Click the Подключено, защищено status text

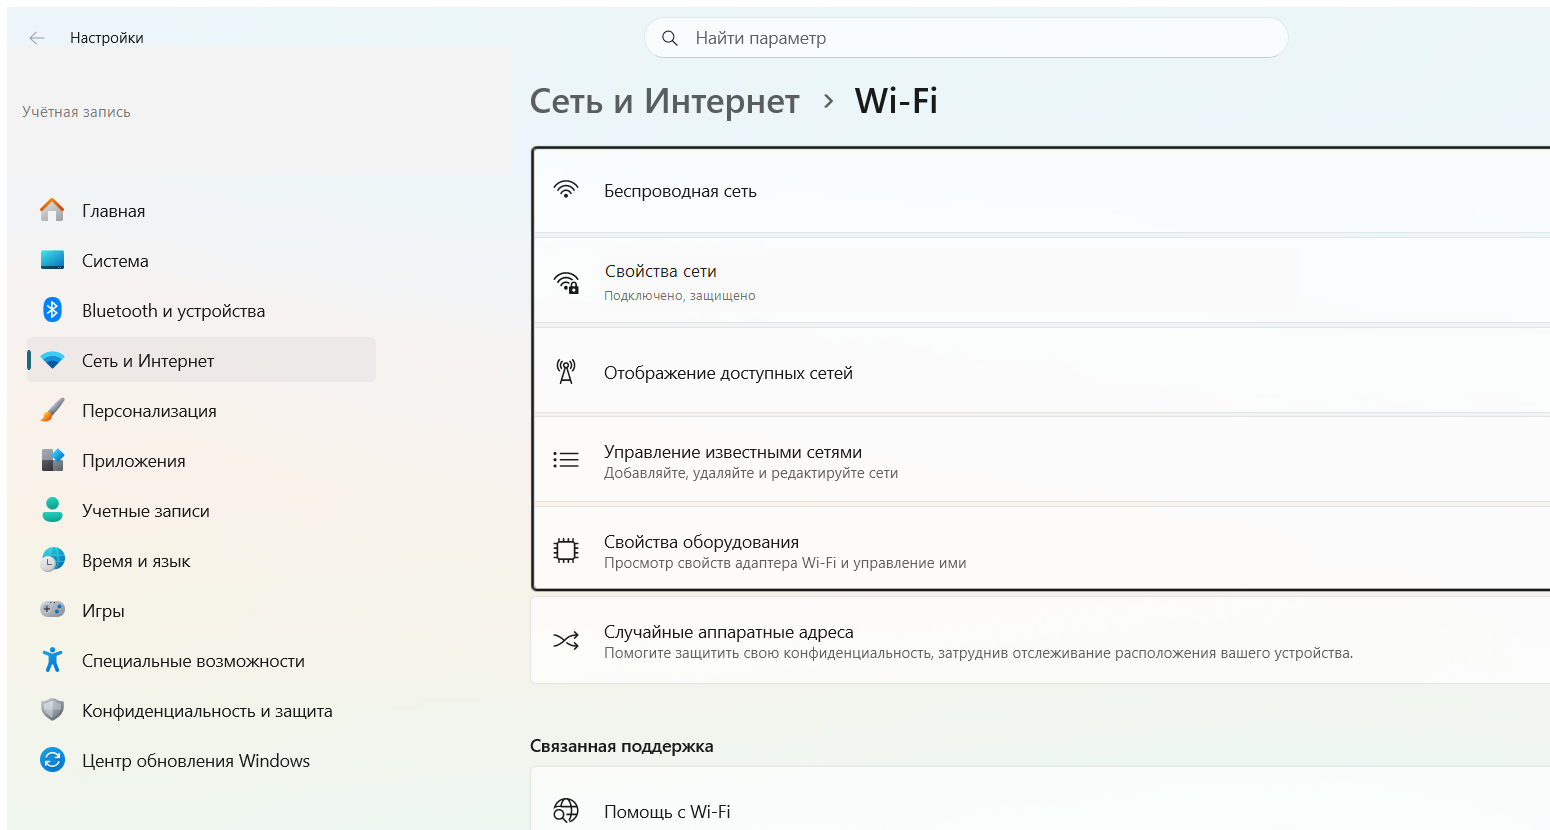pos(680,296)
